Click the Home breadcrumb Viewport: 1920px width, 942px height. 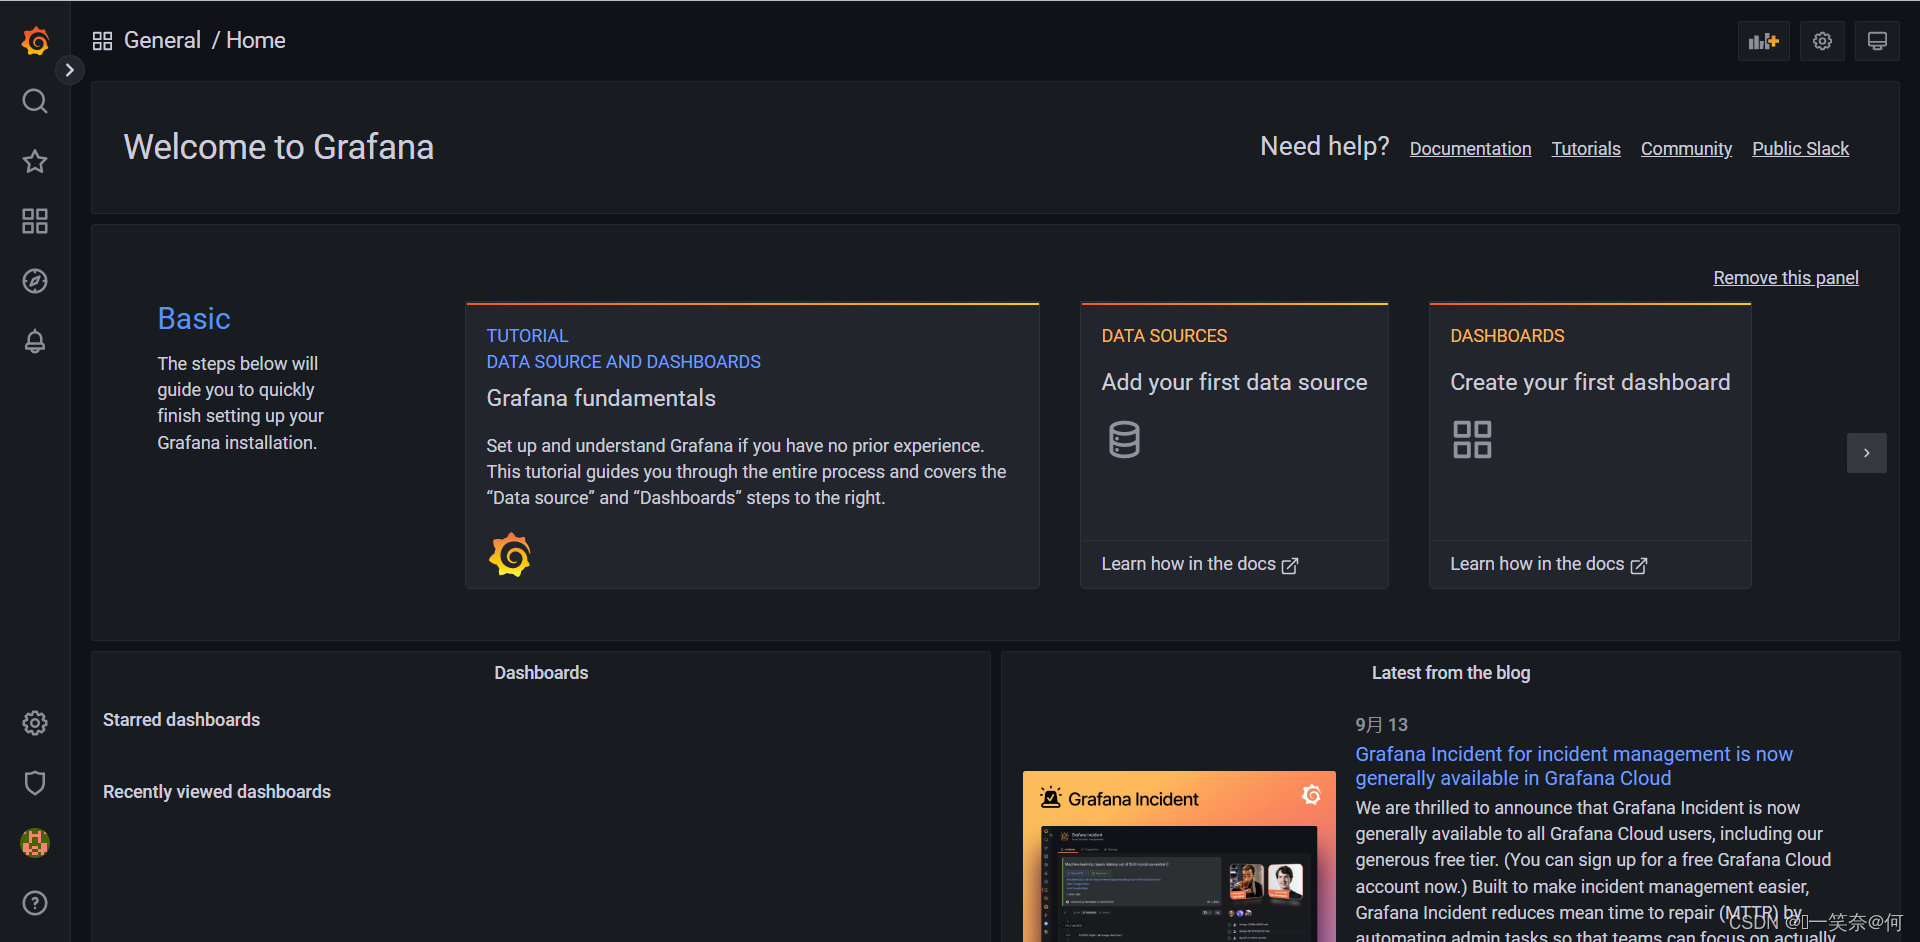(256, 40)
